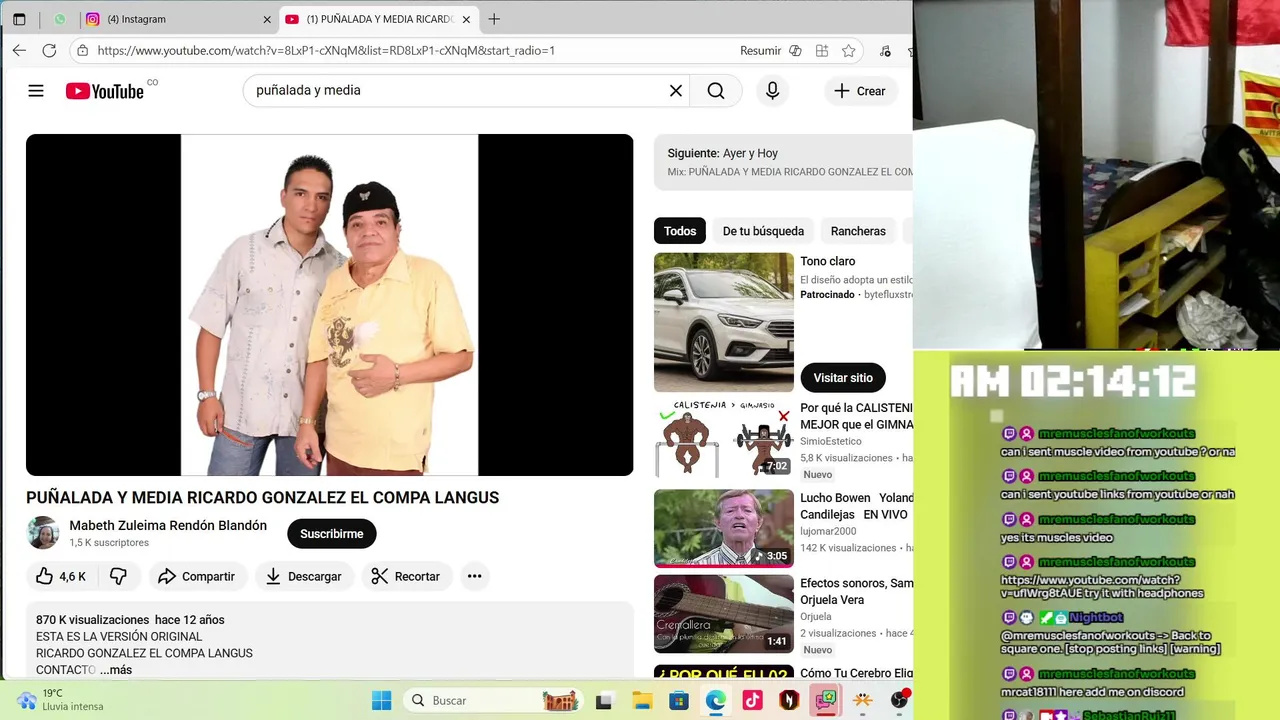Open the split screen icon in address bar
Viewport: 1280px width, 720px height.
coord(822,50)
